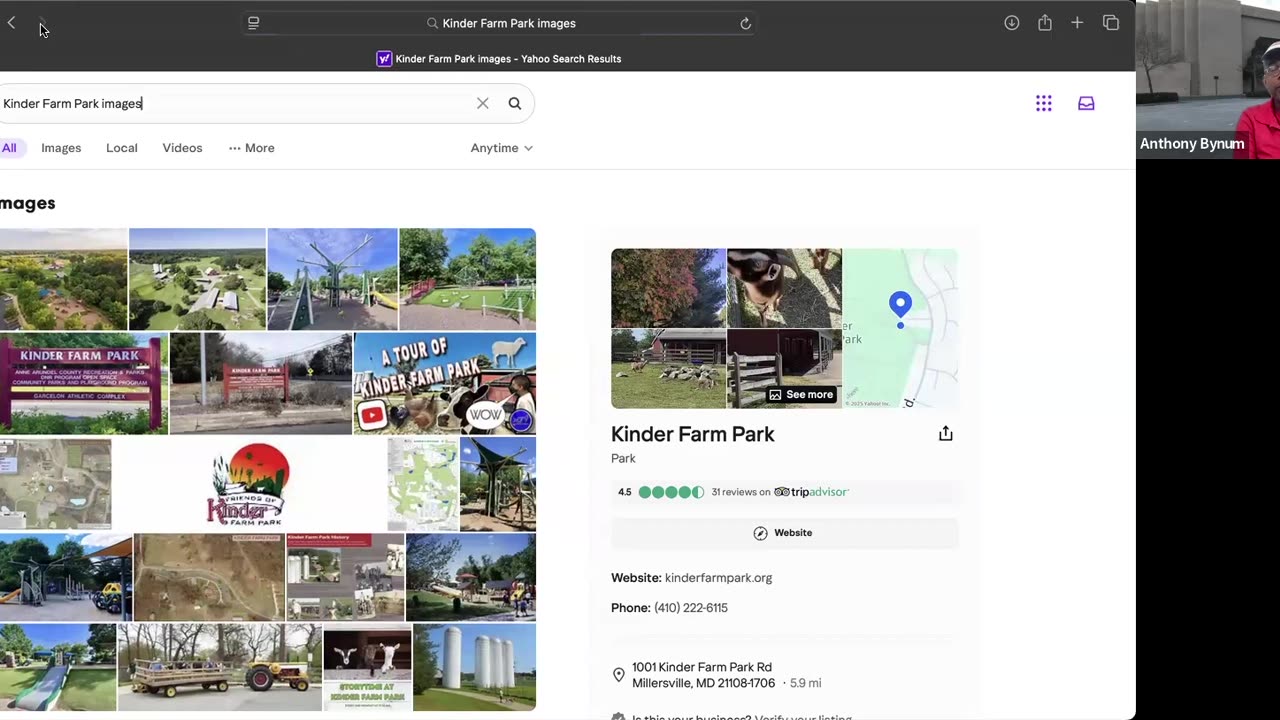Image resolution: width=1280 pixels, height=720 pixels.
Task: Show the tab overview icon
Action: (x=1110, y=23)
